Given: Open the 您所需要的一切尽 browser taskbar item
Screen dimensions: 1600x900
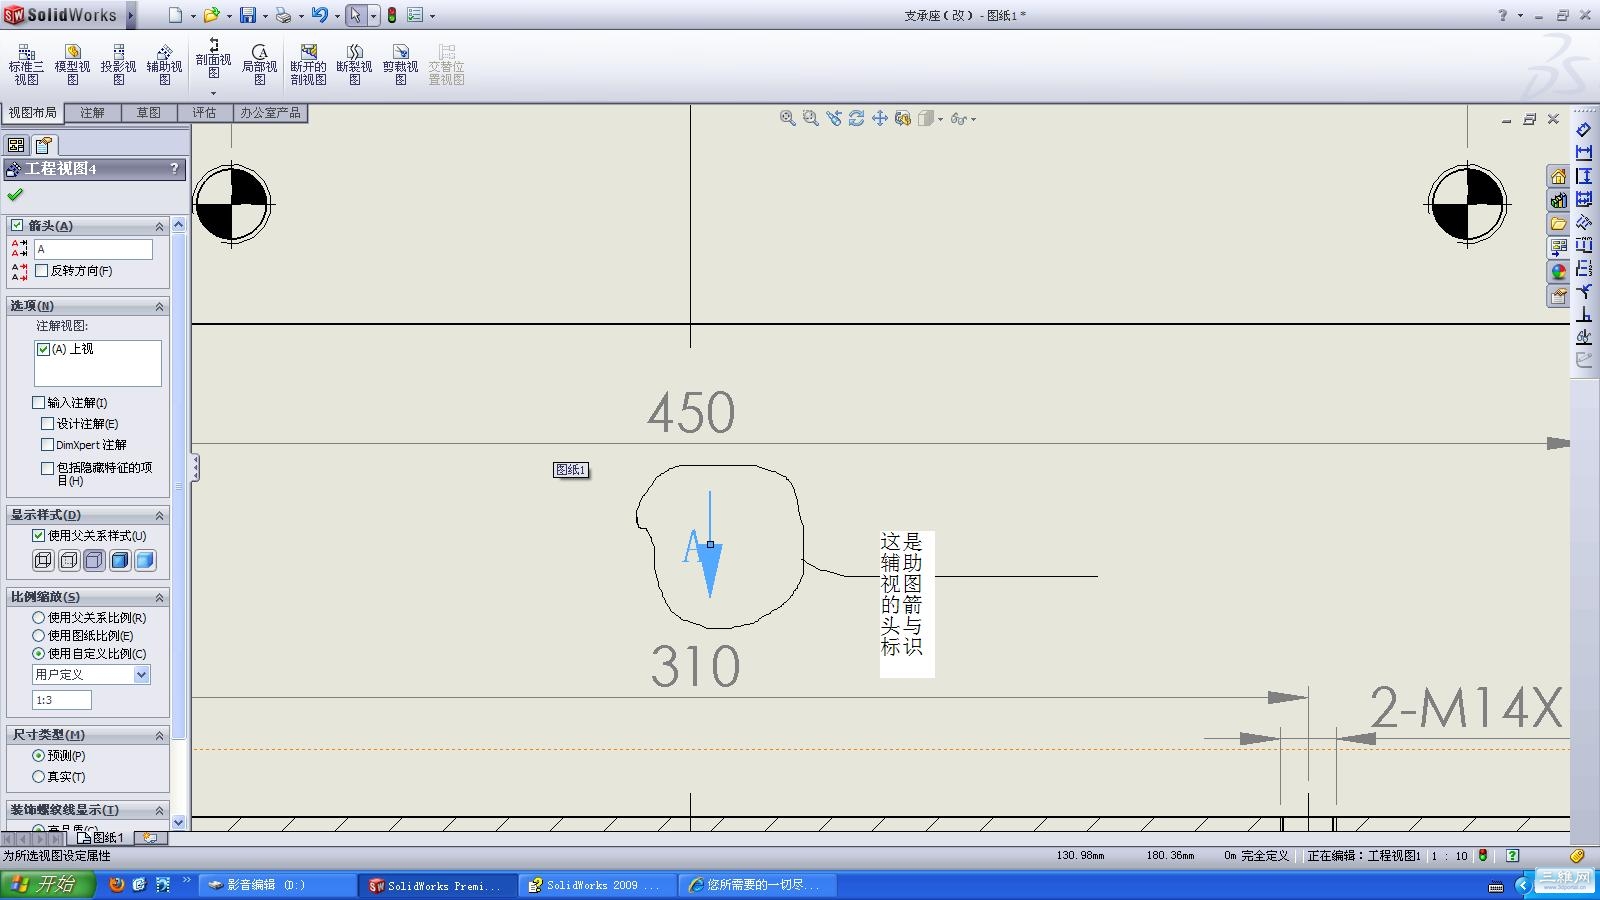Looking at the screenshot, I should click(758, 885).
